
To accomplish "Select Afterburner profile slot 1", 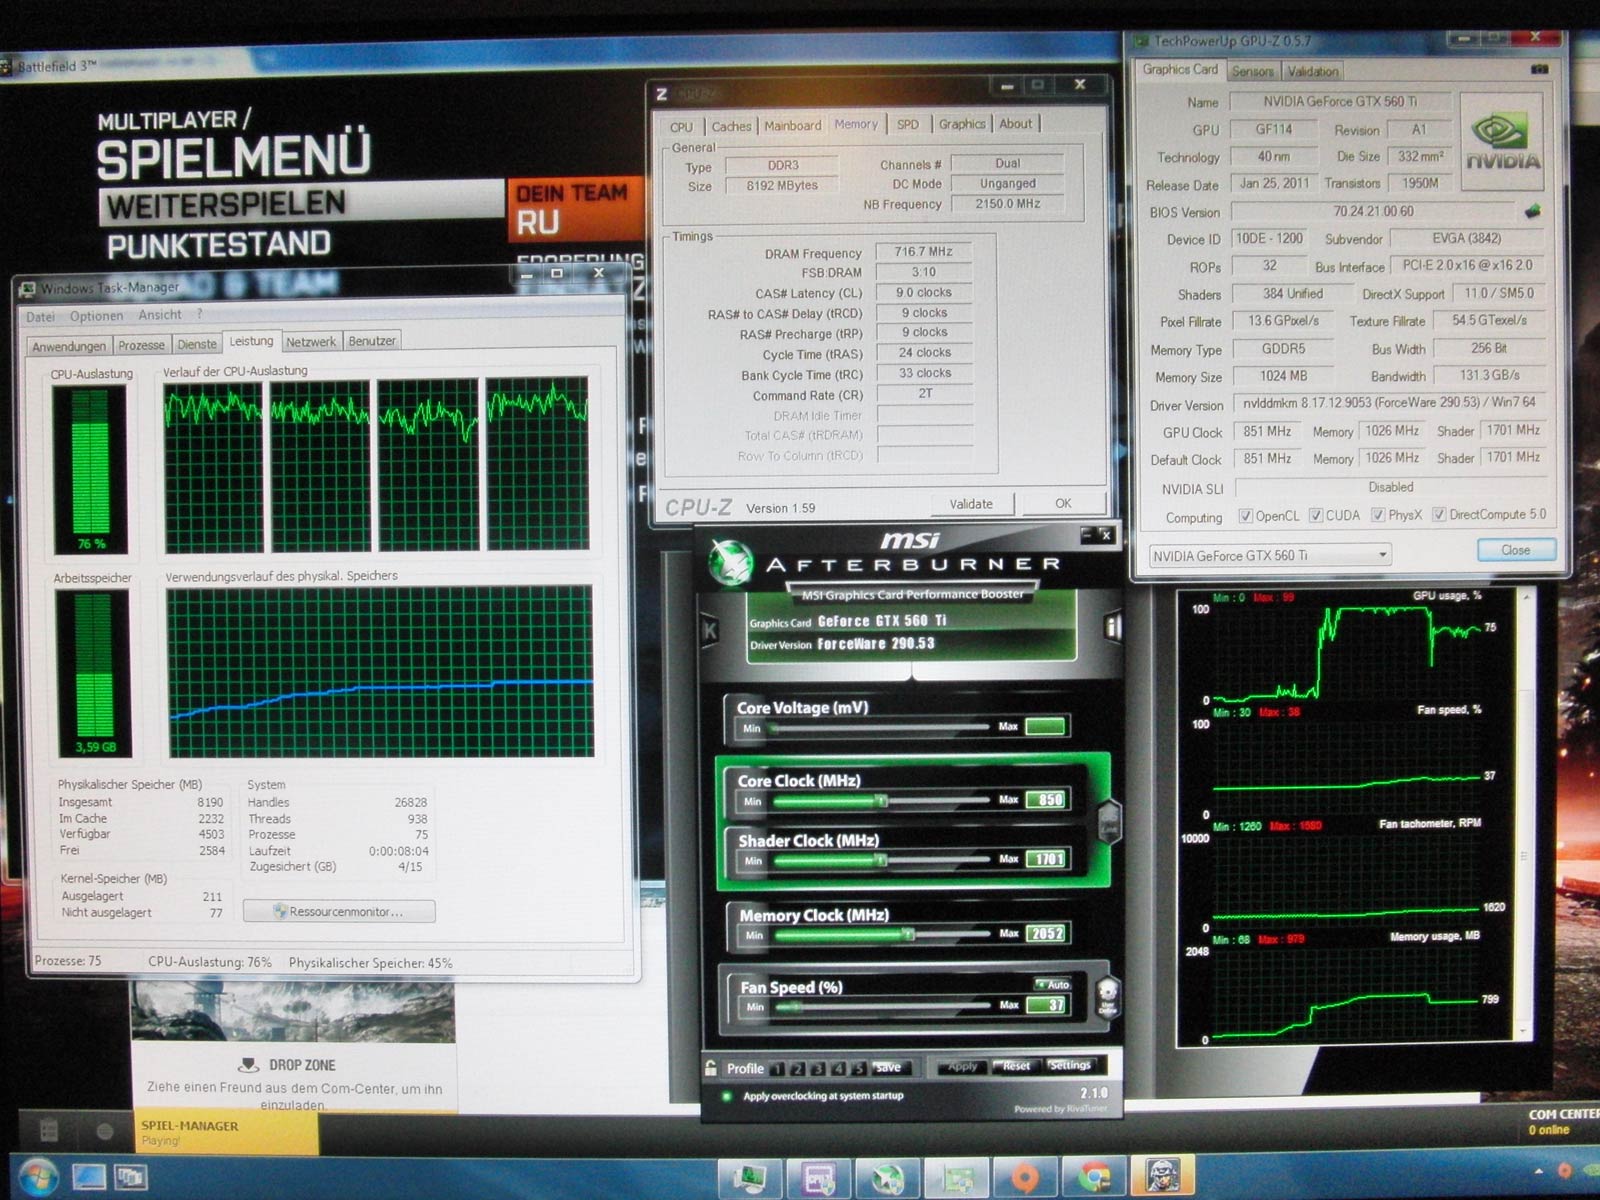I will (779, 1068).
